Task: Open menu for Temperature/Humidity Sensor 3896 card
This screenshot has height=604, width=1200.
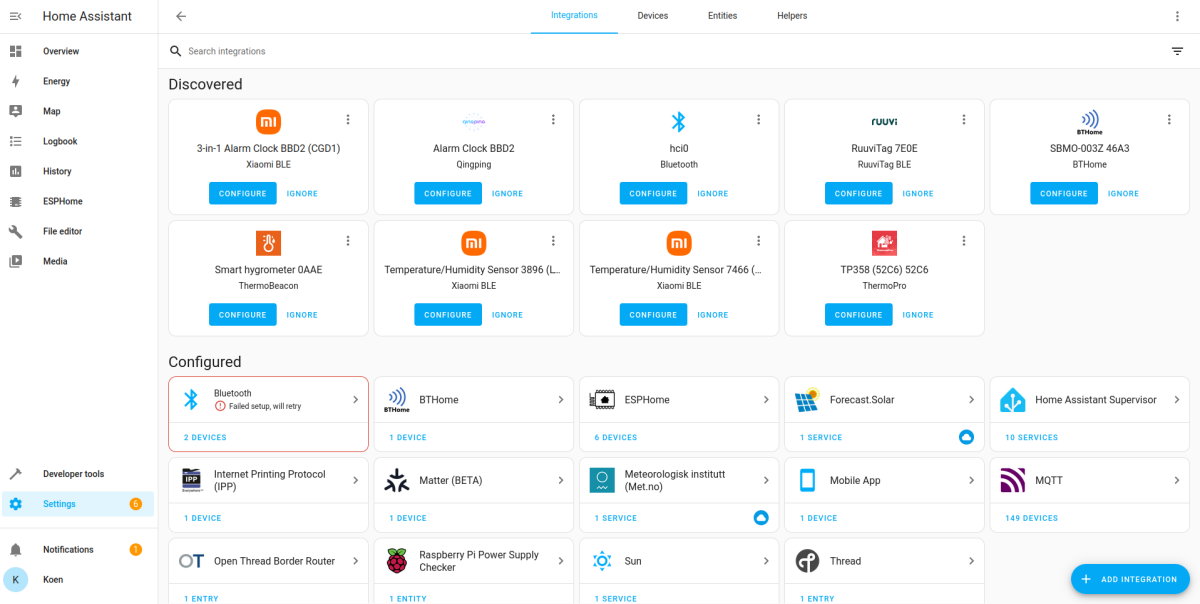Action: pyautogui.click(x=553, y=240)
